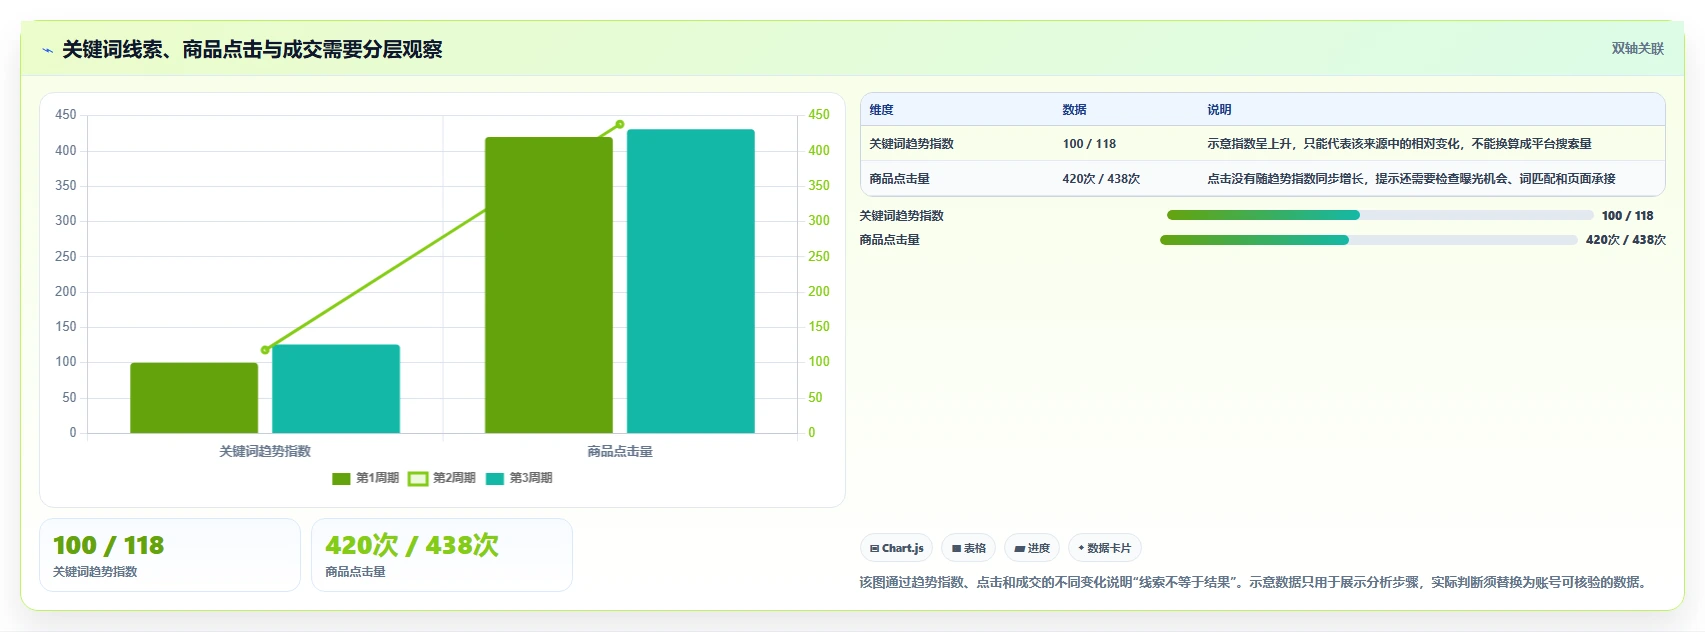The image size is (1705, 632).
Task: Click the description starting with 示意指数呈上升
Action: pos(1399,144)
